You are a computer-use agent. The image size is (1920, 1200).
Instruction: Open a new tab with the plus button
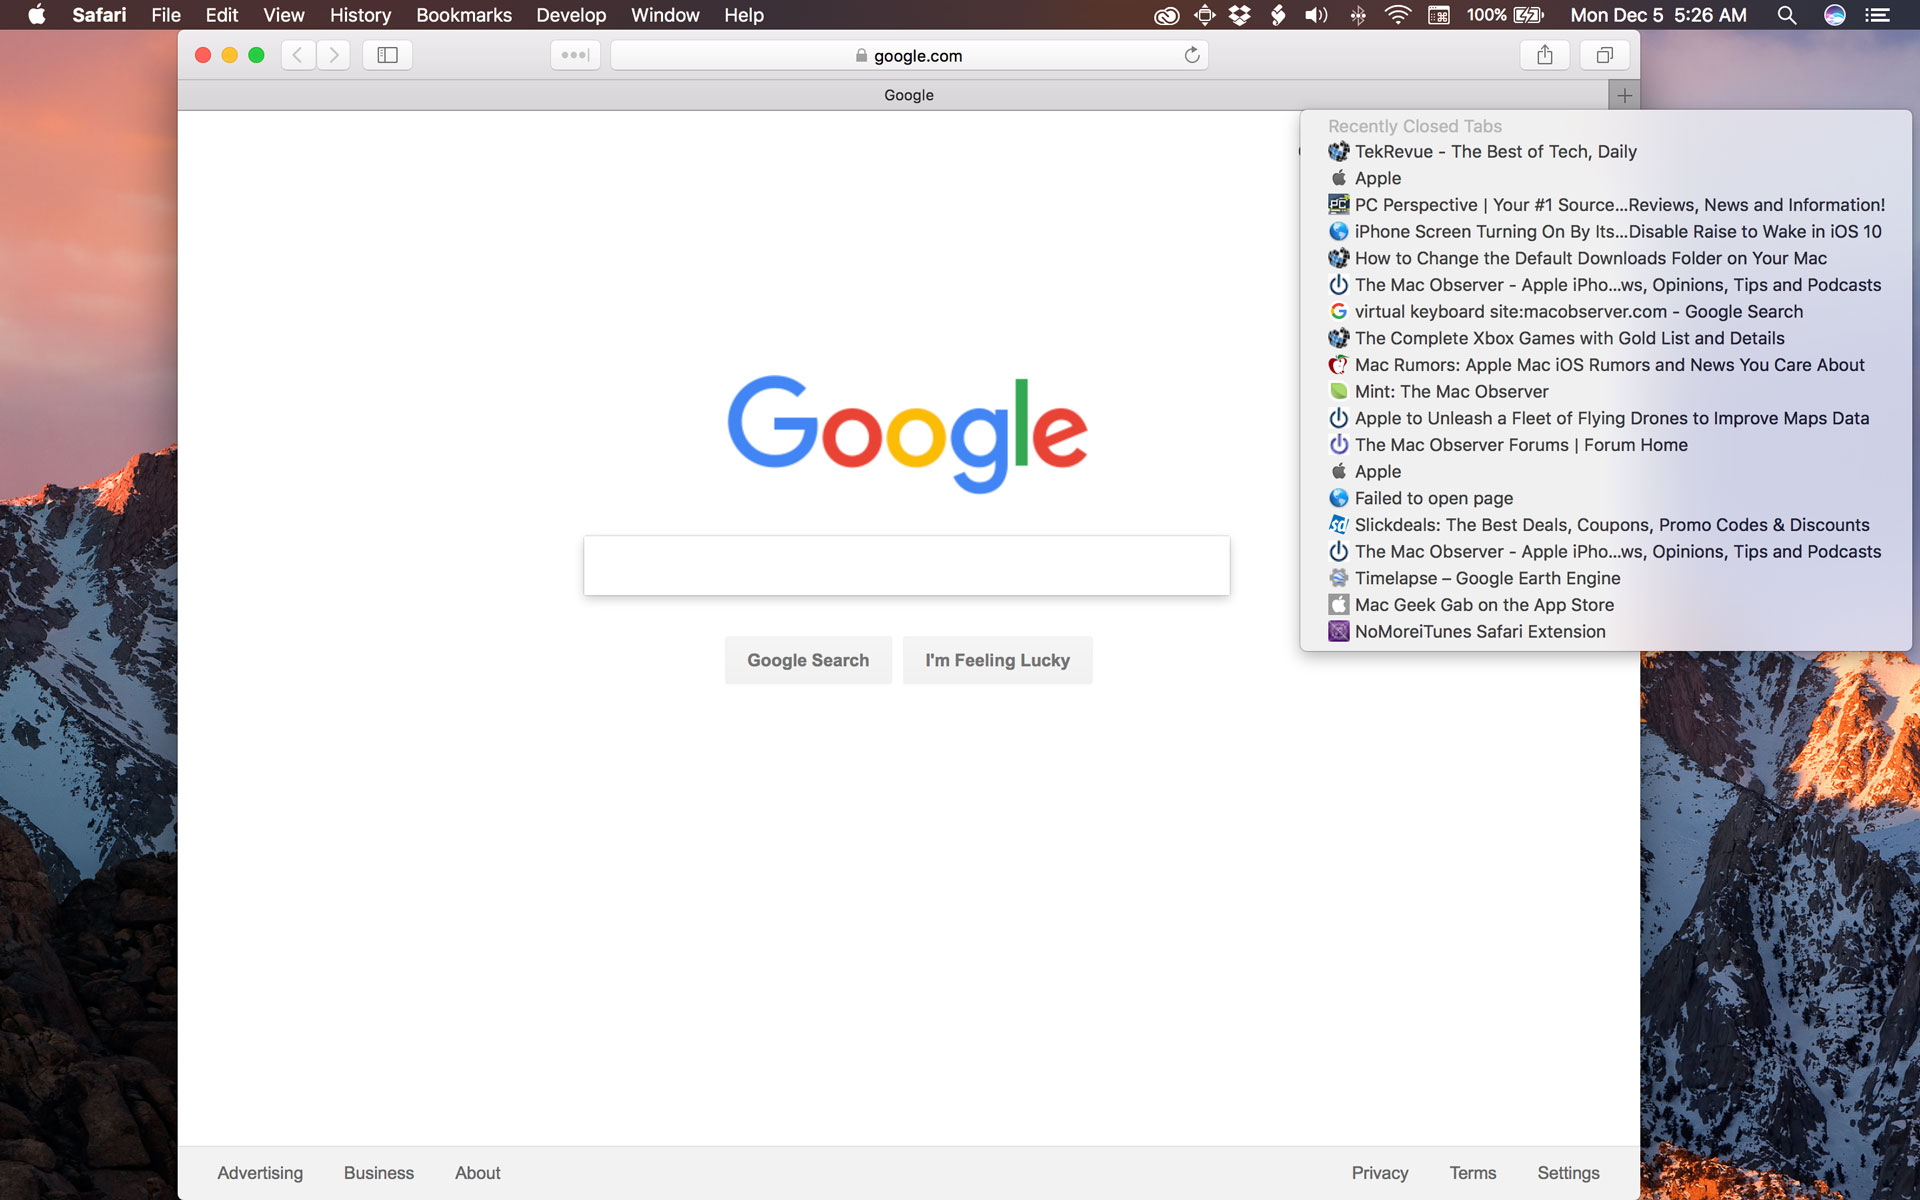[1624, 95]
